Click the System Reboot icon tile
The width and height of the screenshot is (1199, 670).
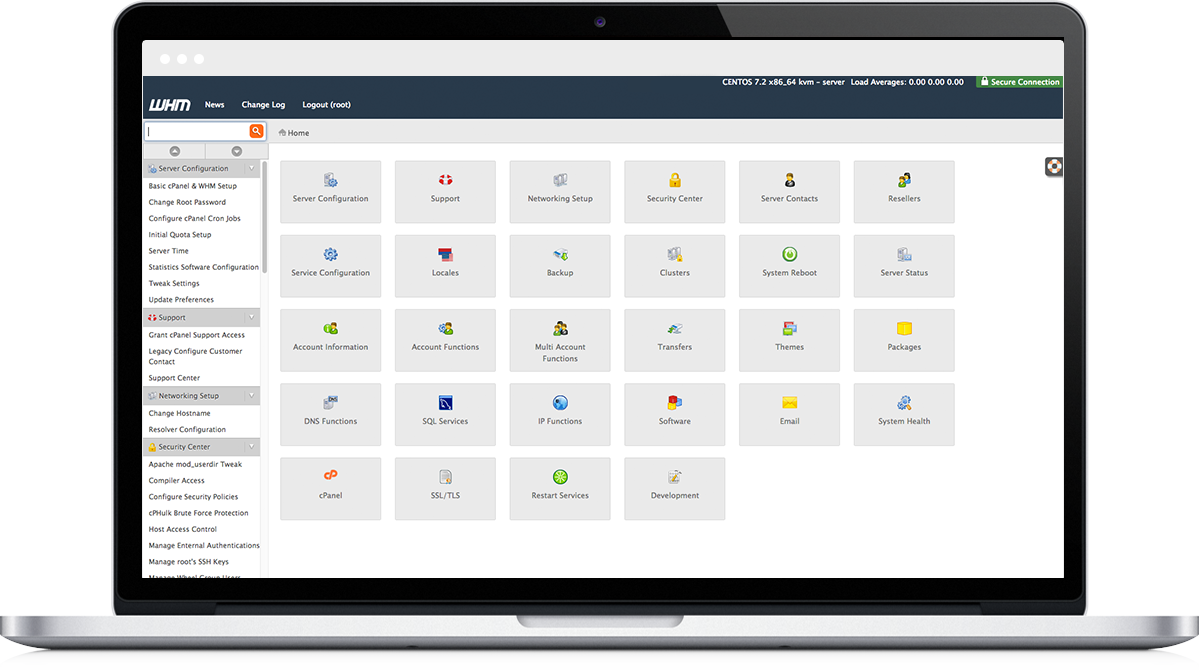click(x=789, y=256)
